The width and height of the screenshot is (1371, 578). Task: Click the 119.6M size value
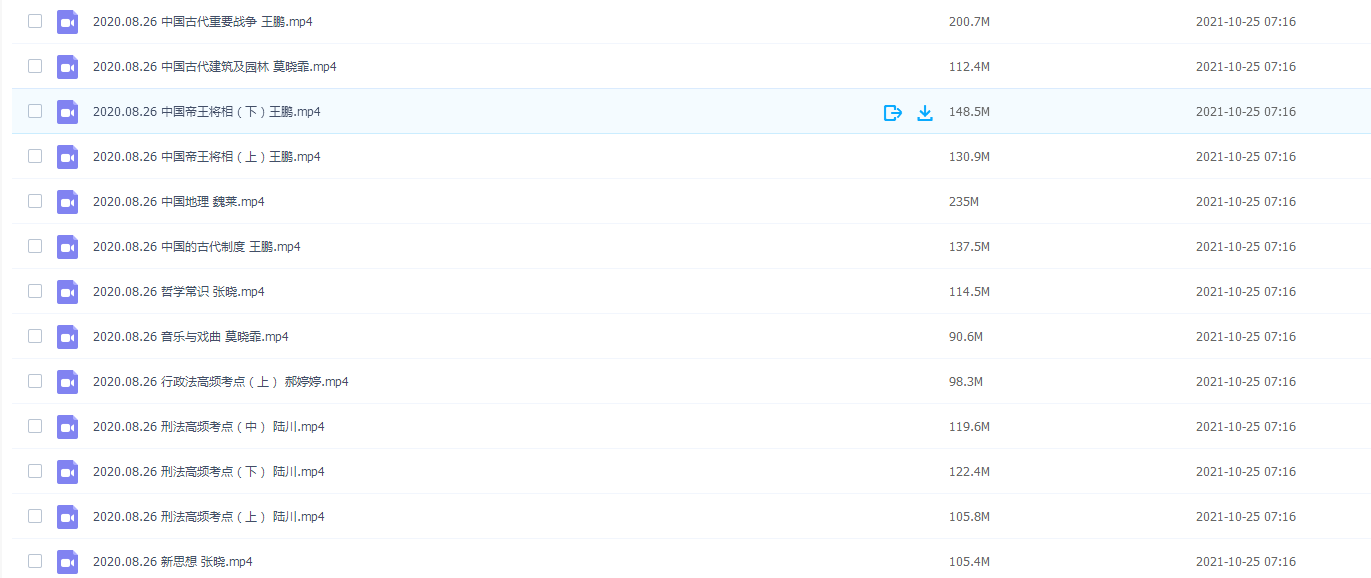(969, 427)
